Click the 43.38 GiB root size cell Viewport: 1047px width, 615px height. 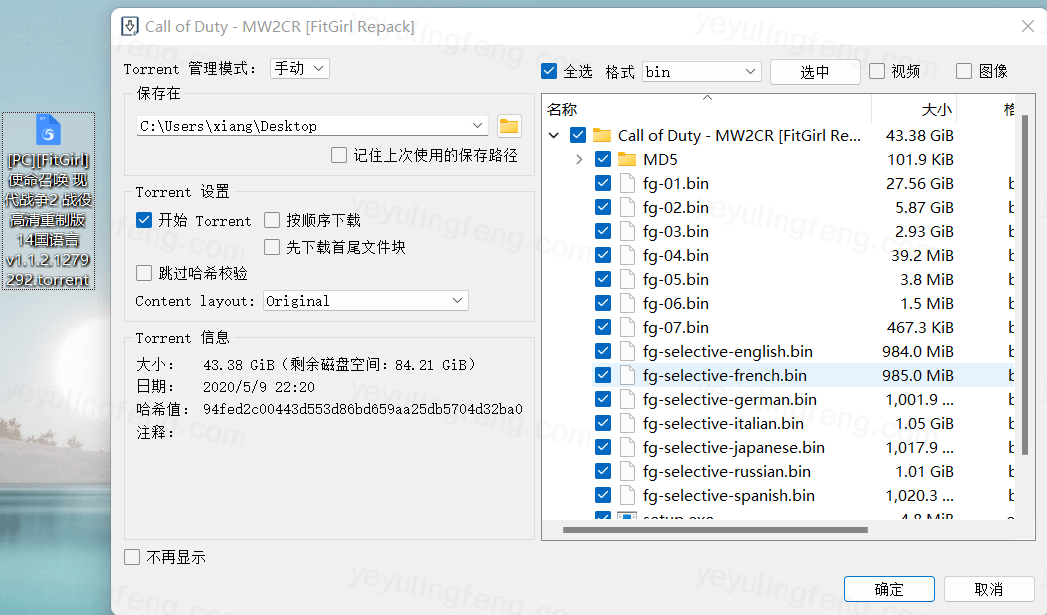point(919,136)
